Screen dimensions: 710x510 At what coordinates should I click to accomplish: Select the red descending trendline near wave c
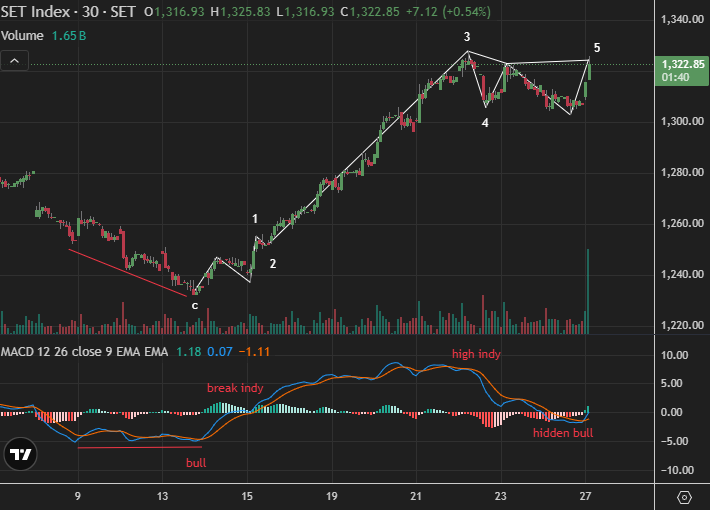(x=128, y=273)
